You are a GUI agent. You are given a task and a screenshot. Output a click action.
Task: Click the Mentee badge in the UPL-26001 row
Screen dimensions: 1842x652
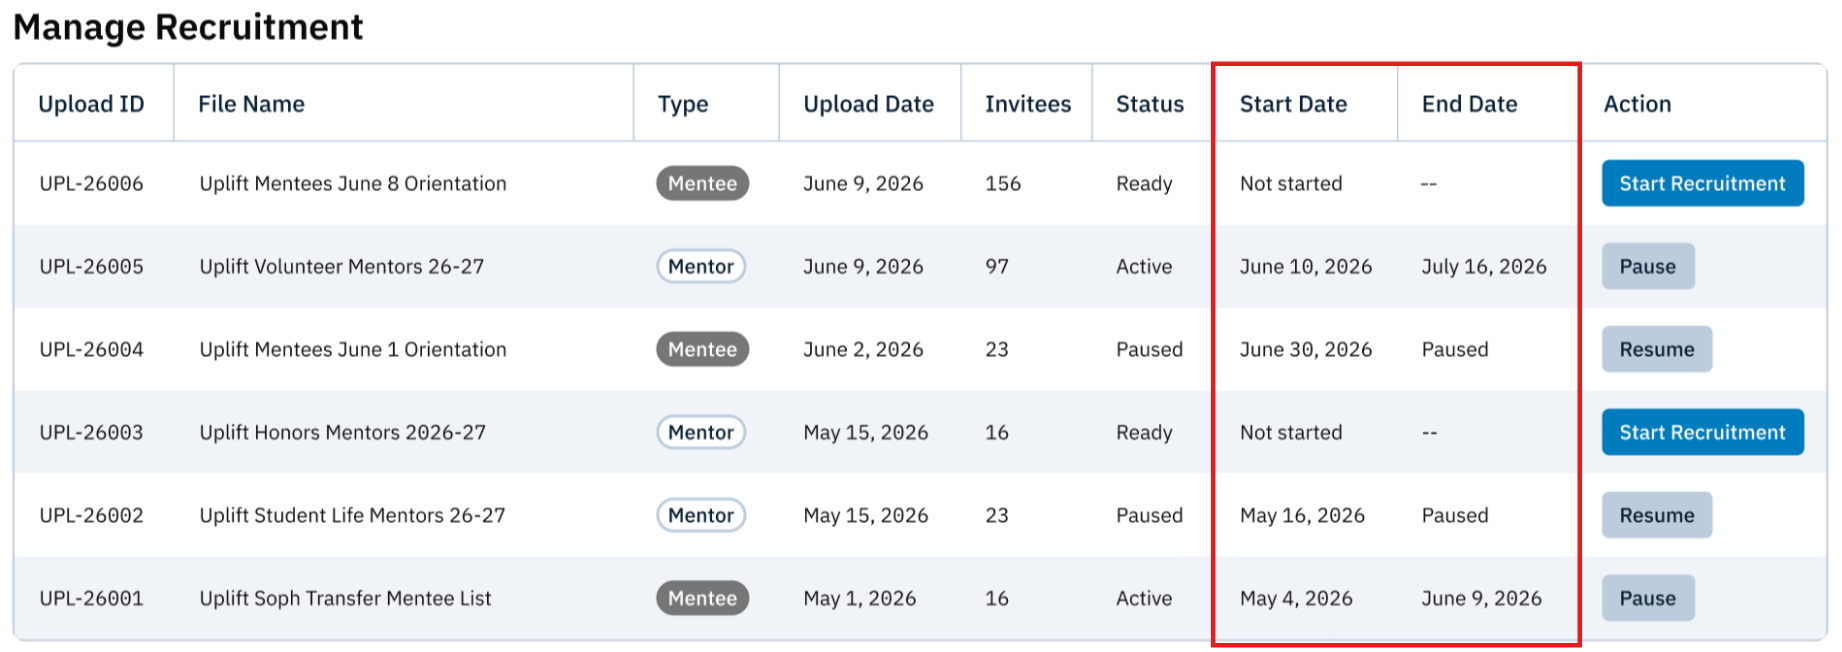[x=702, y=598]
